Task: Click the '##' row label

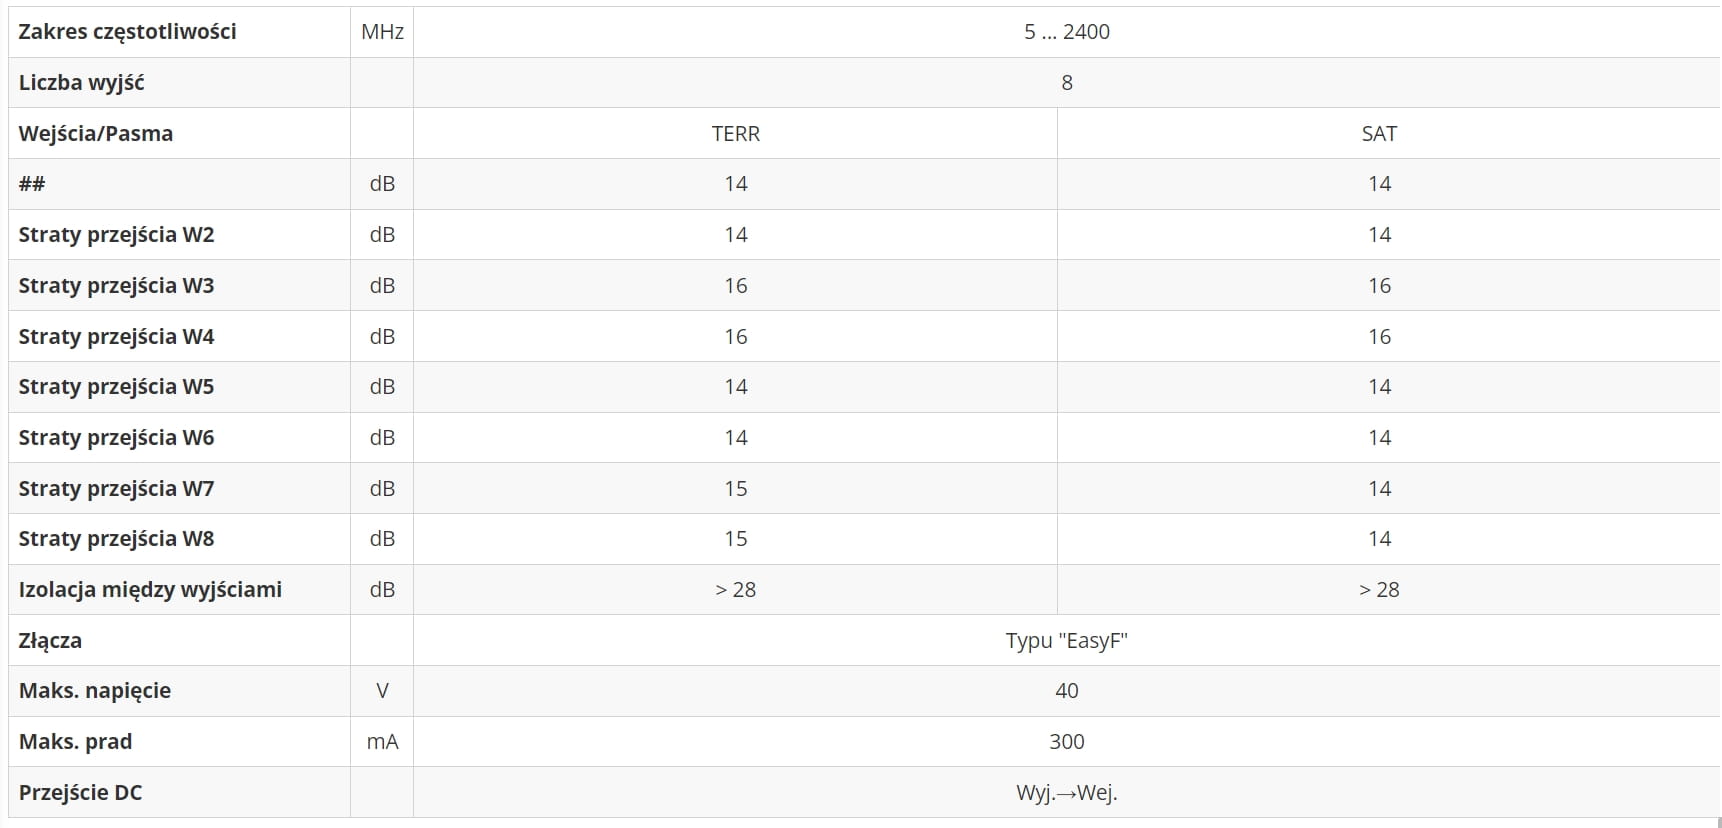Action: (32, 184)
